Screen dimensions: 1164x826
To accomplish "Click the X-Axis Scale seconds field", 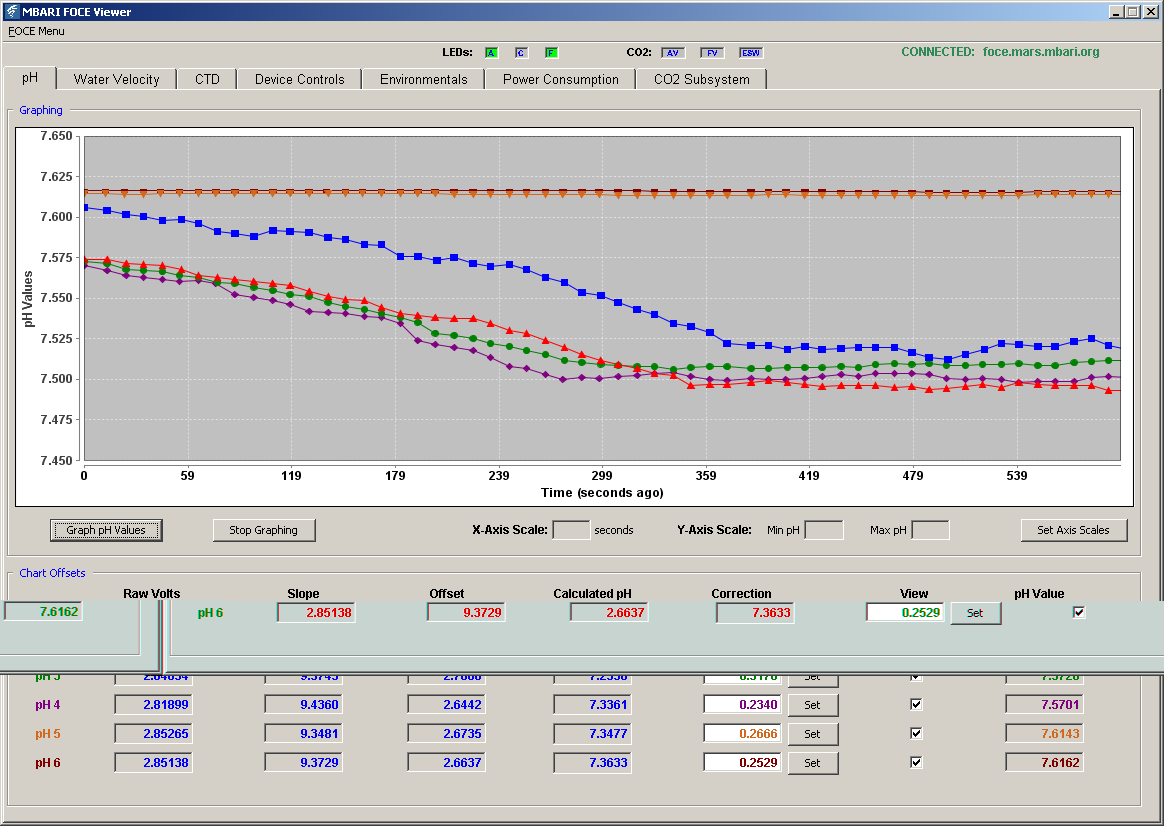I will click(x=572, y=530).
